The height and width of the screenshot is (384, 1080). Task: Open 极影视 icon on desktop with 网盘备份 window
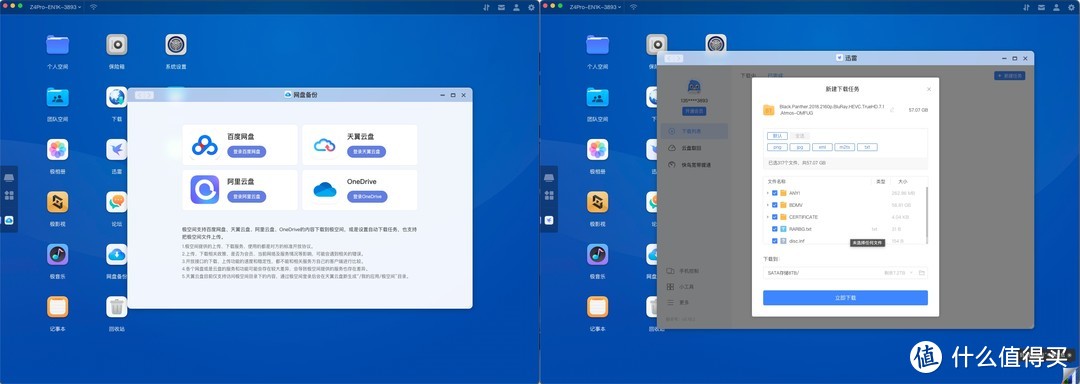click(58, 202)
